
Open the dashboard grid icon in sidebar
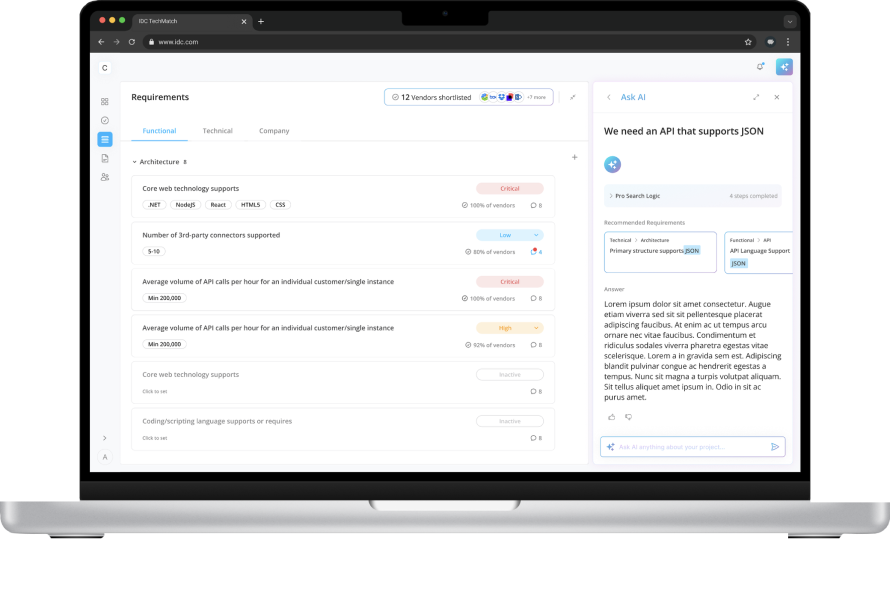coord(105,101)
